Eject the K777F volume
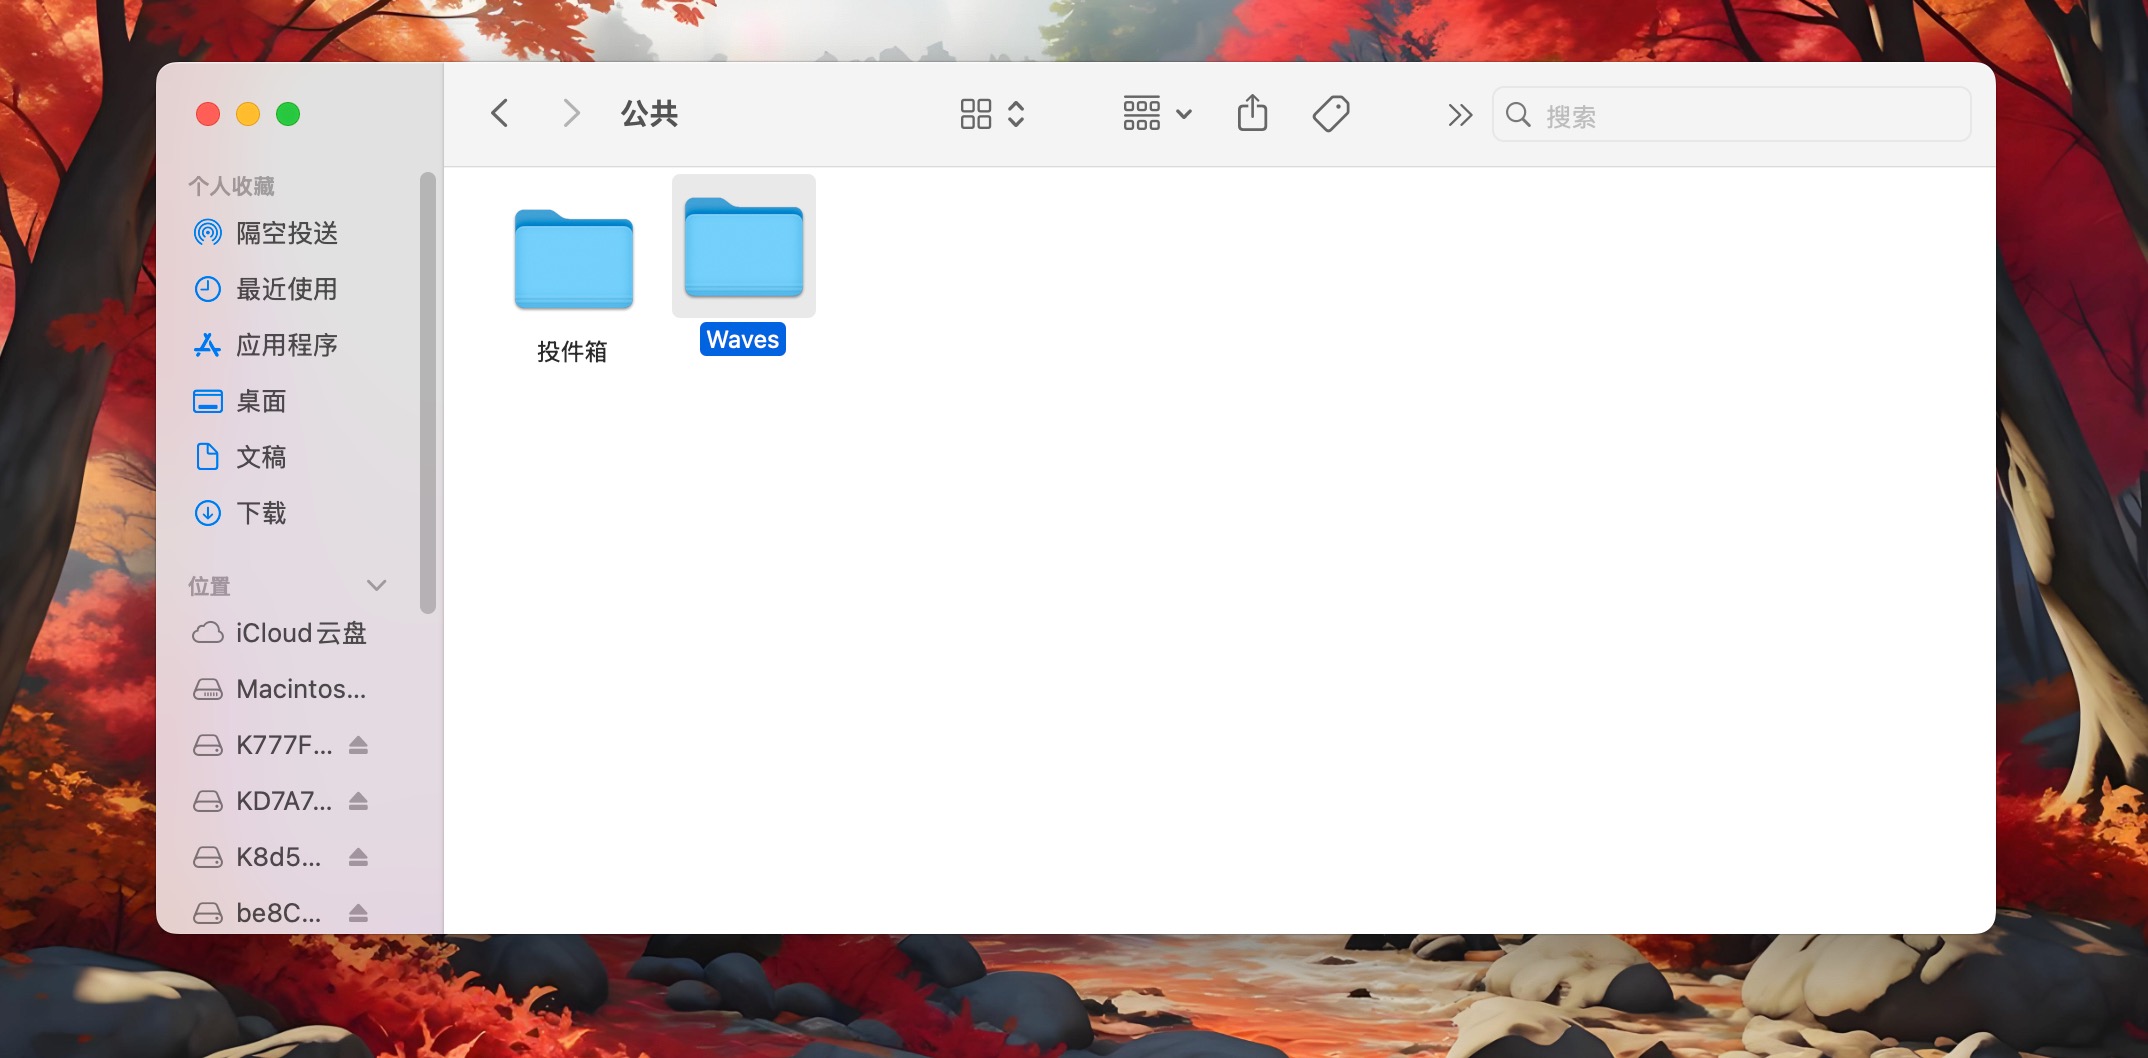 pos(359,745)
